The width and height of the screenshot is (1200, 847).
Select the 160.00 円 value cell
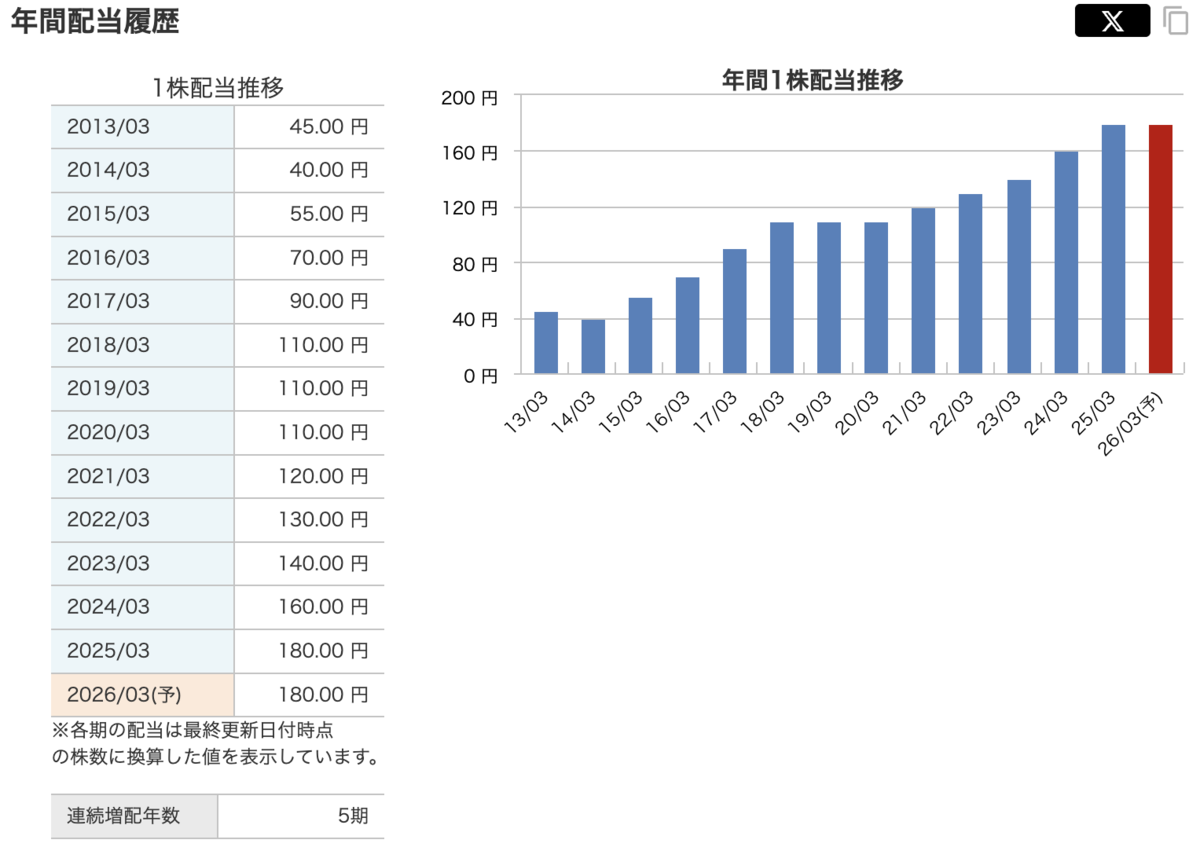309,608
